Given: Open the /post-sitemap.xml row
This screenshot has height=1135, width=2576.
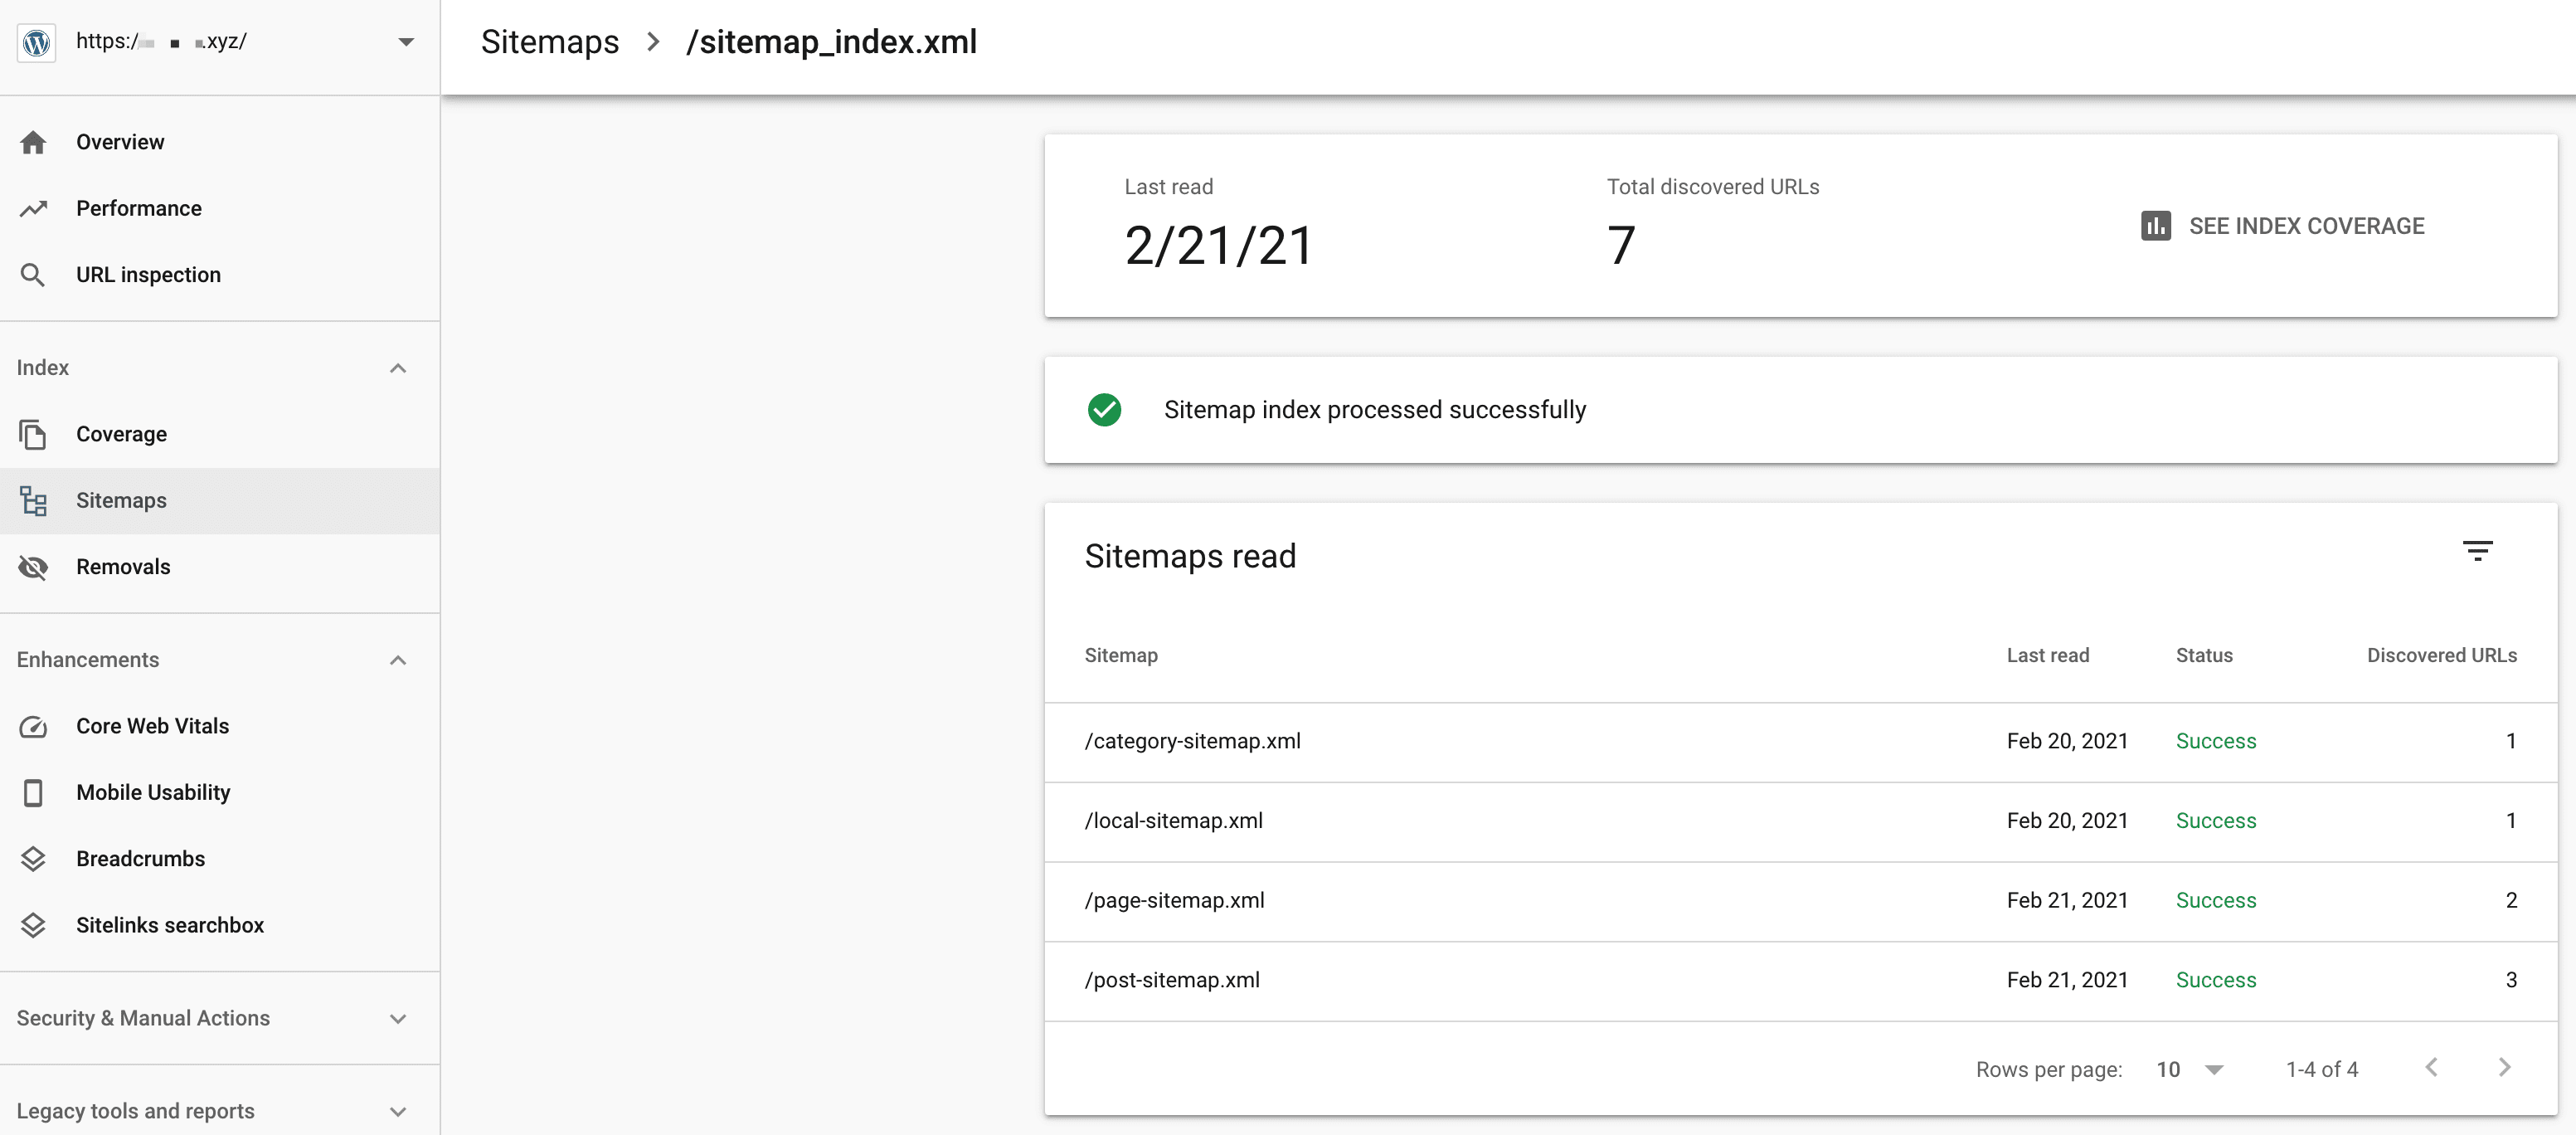Looking at the screenshot, I should (x=1172, y=980).
